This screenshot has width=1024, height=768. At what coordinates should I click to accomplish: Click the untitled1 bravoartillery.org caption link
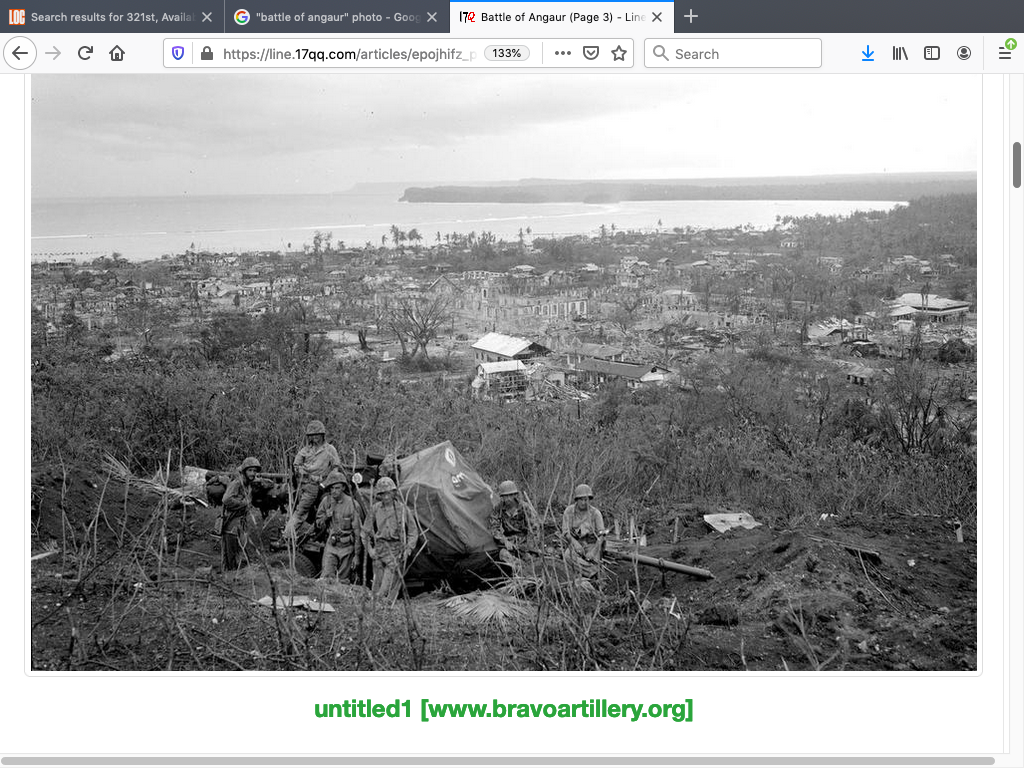tap(503, 710)
